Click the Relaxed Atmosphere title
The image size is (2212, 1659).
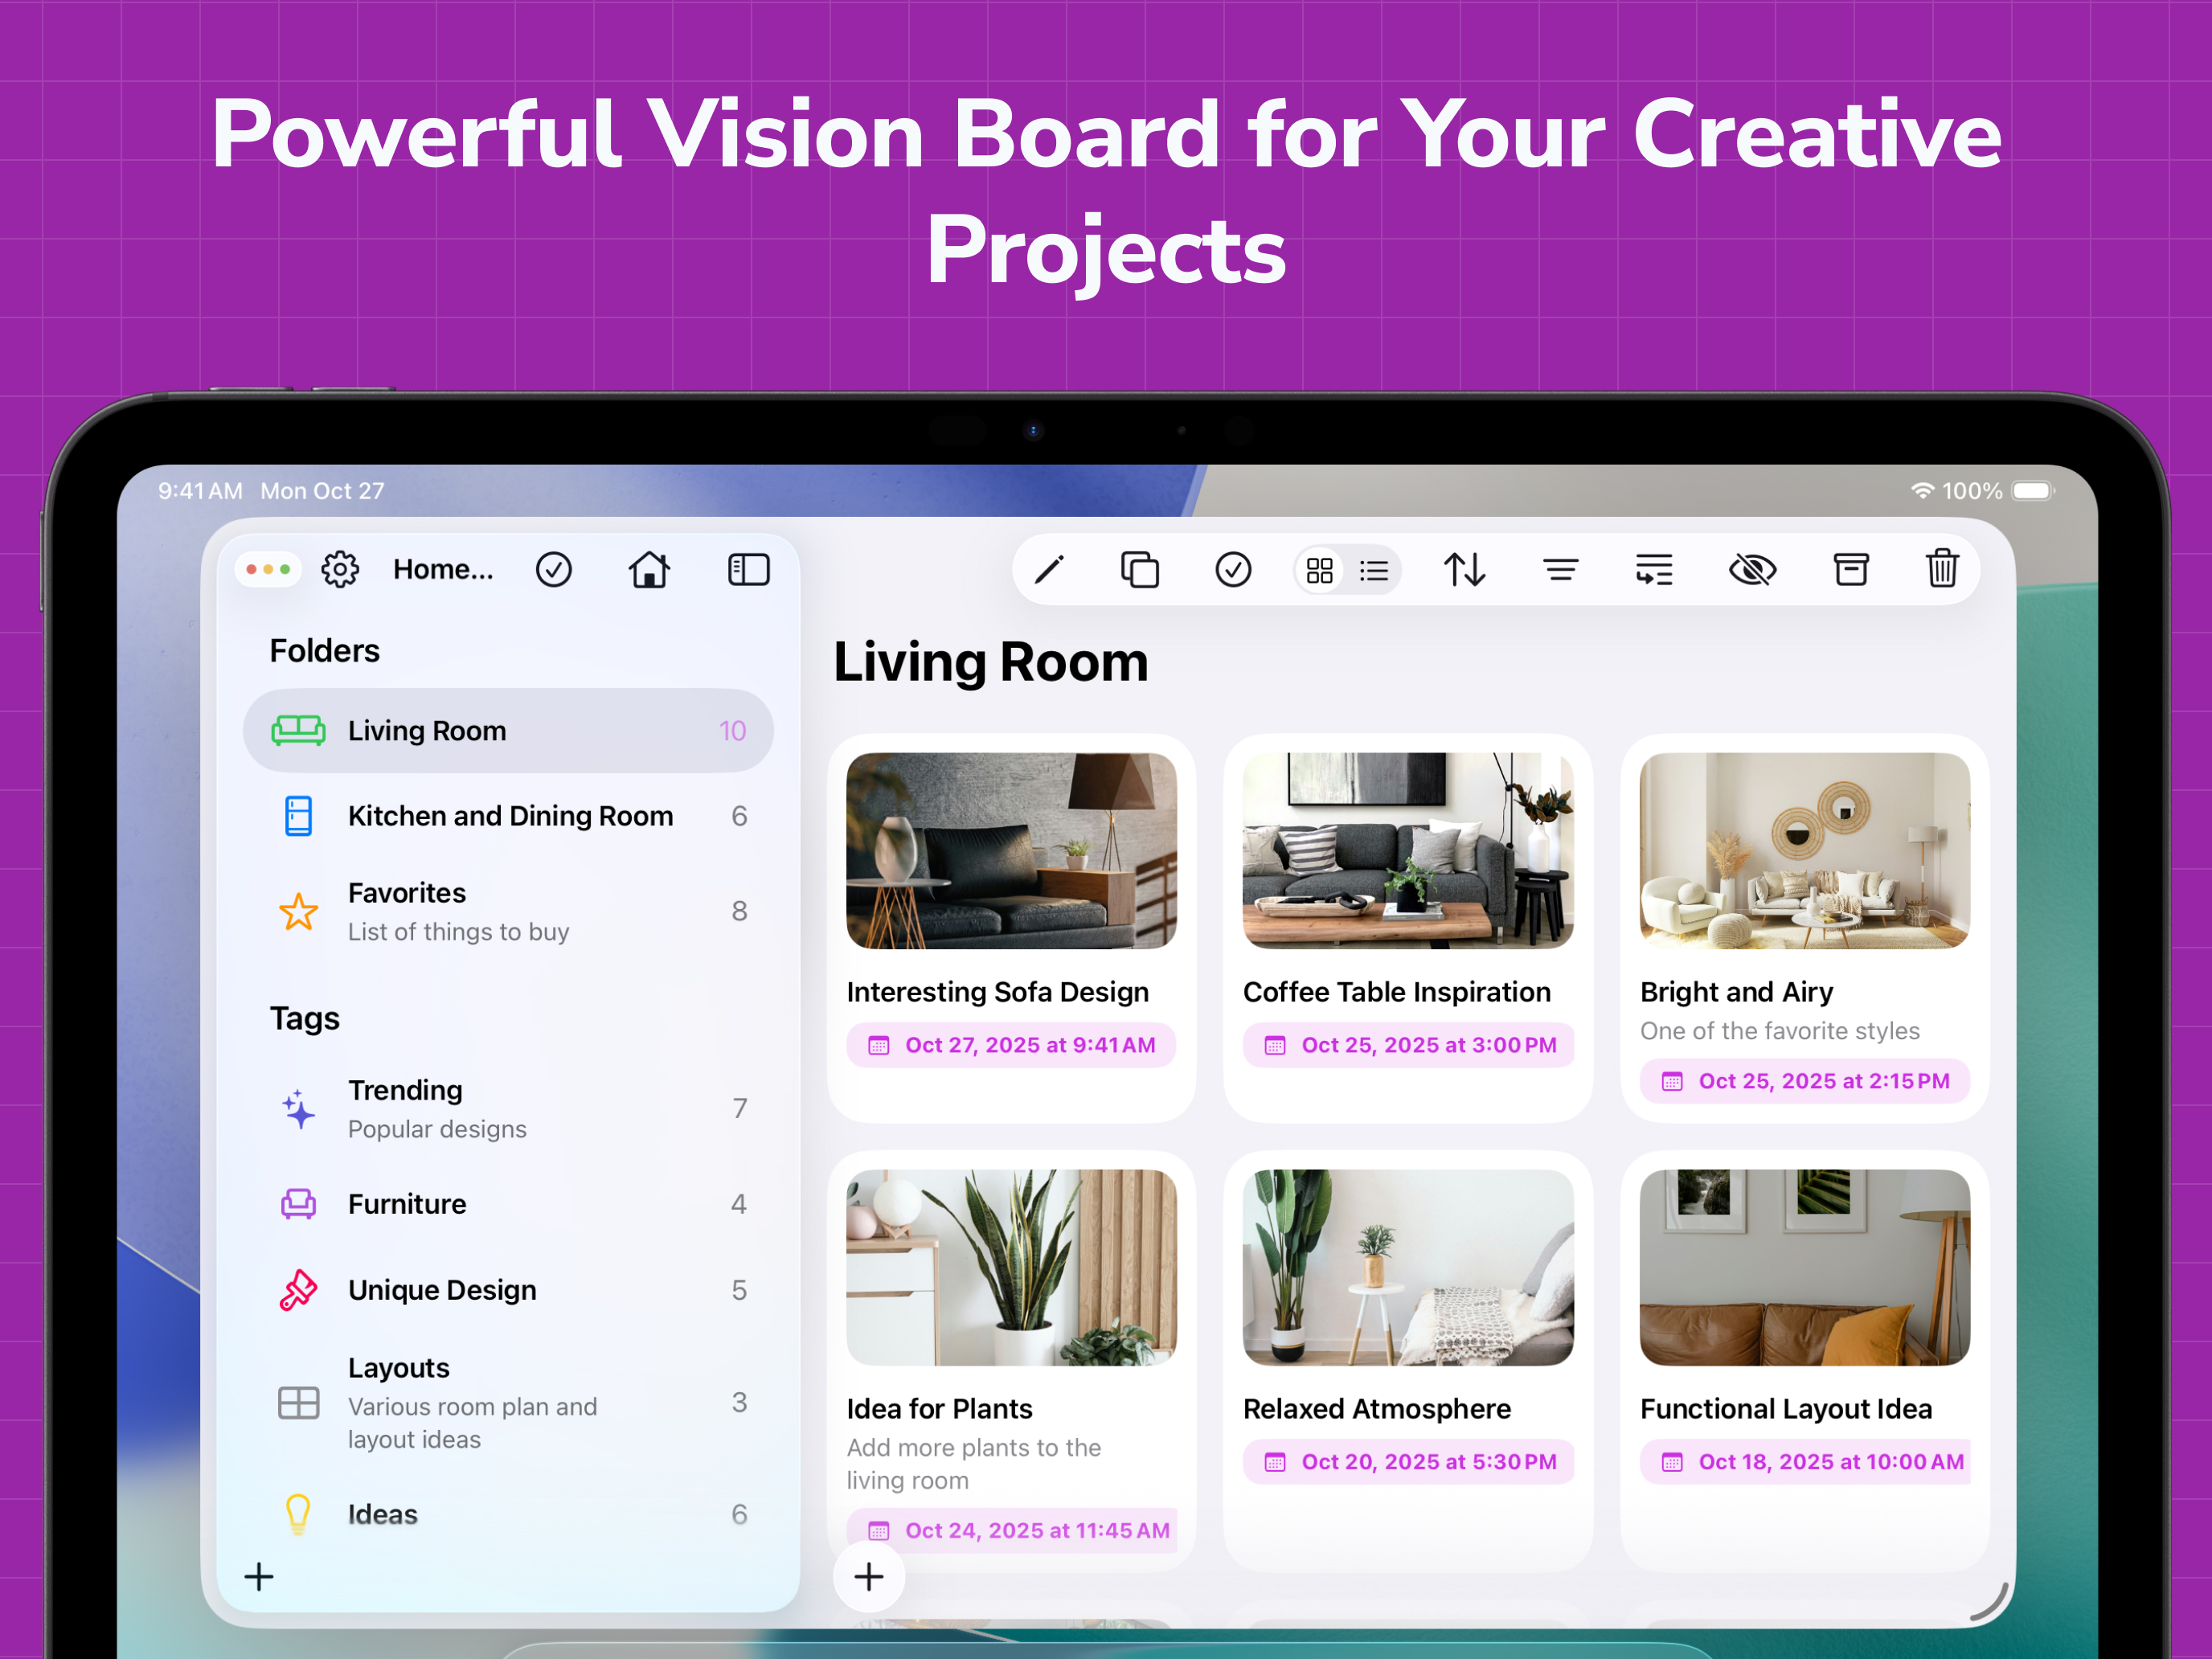point(1376,1409)
